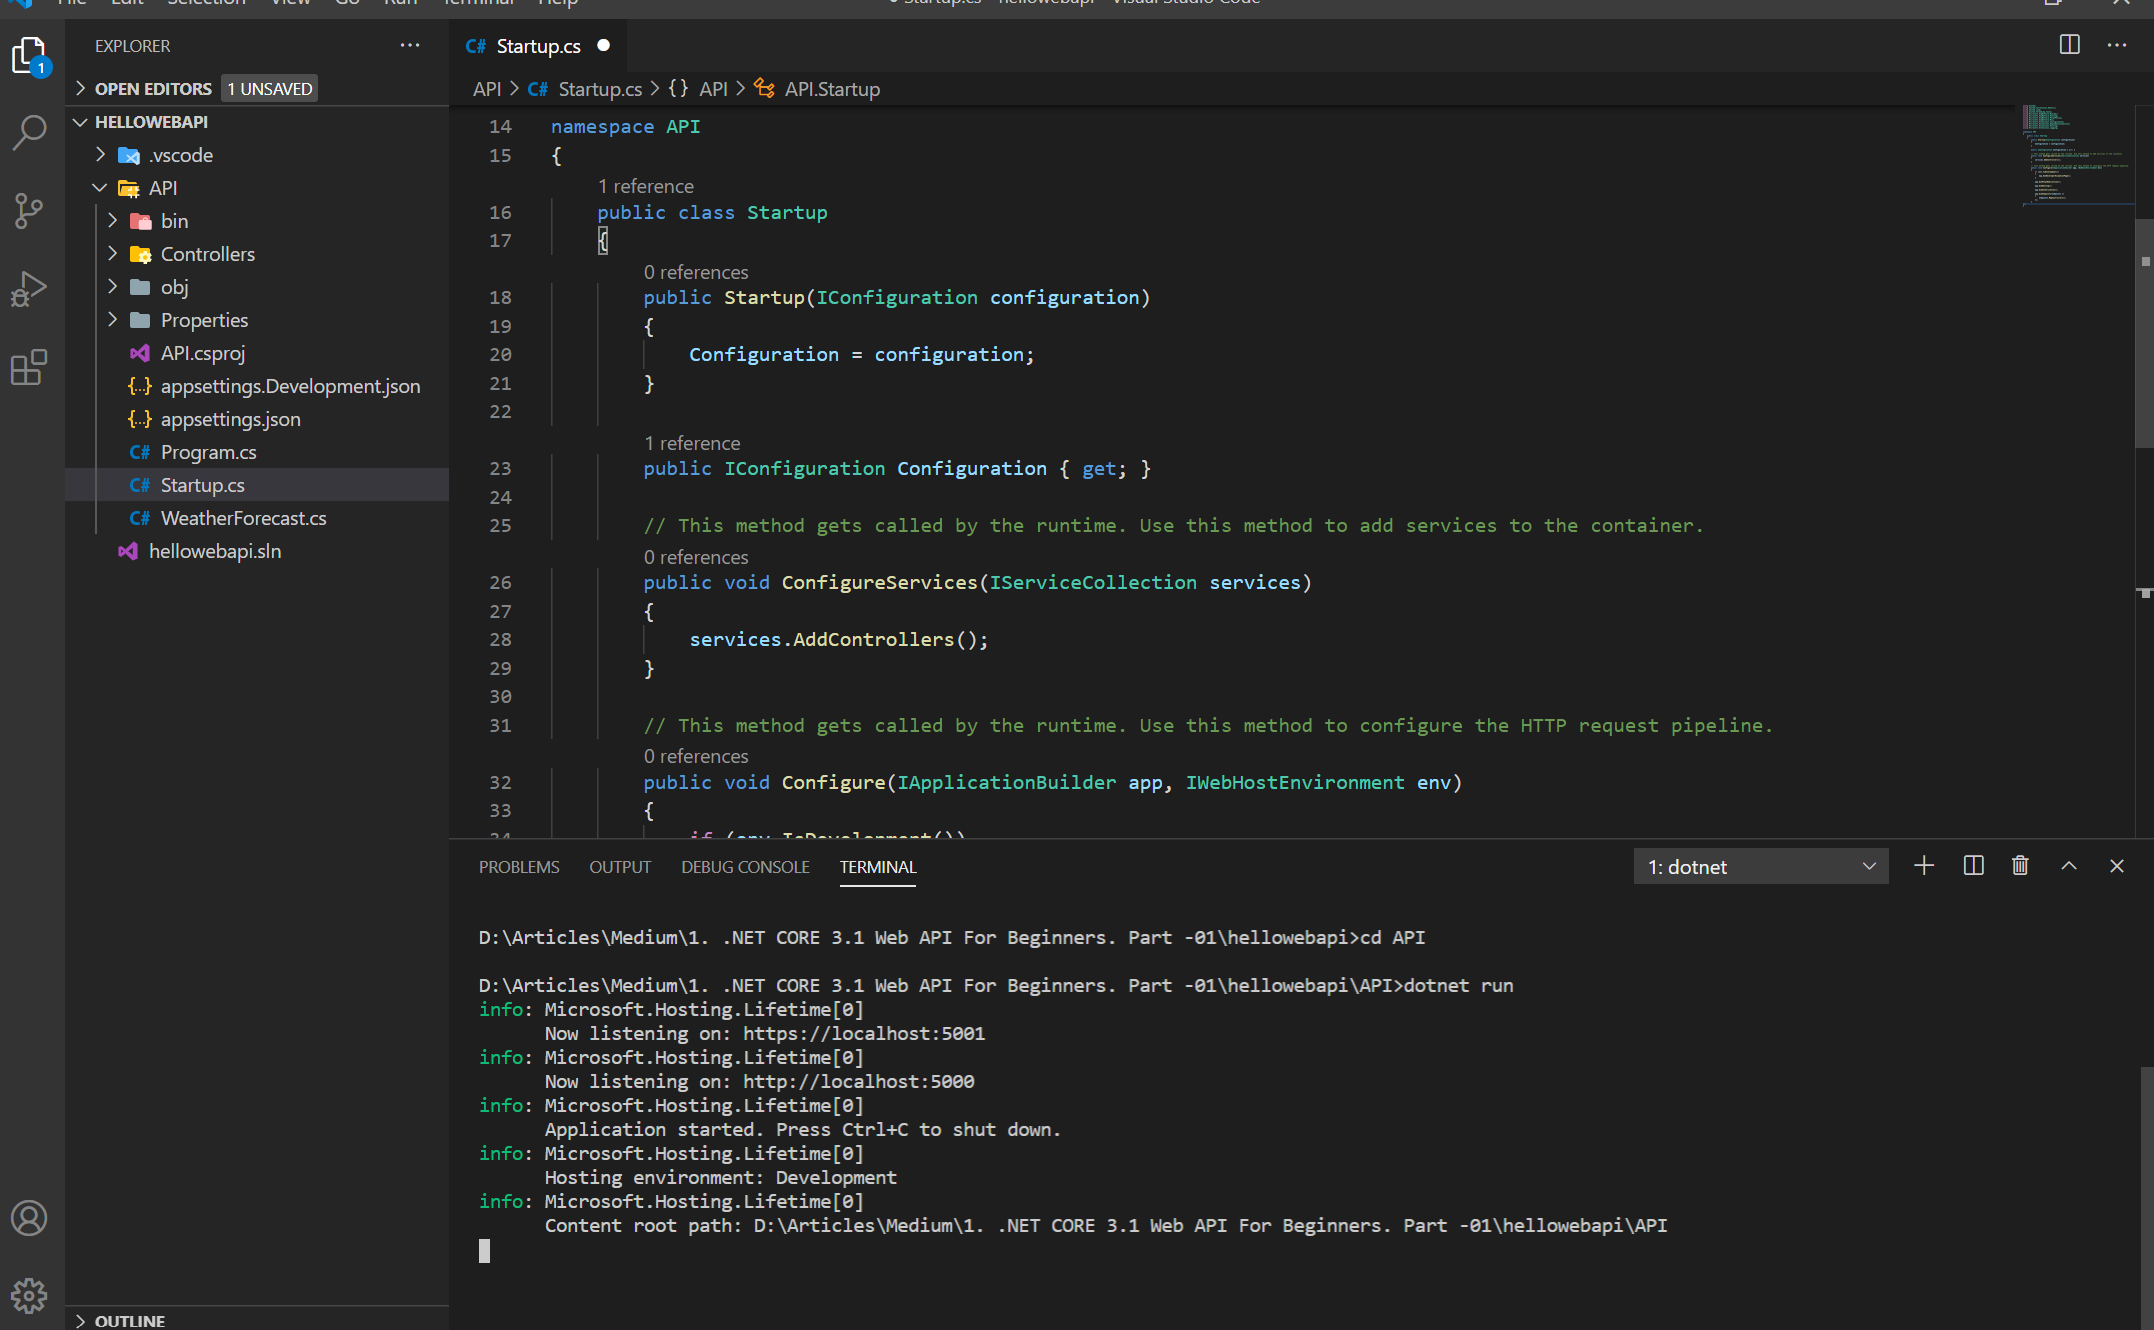The image size is (2154, 1330).
Task: Open the Search view in activity bar
Action: click(29, 132)
